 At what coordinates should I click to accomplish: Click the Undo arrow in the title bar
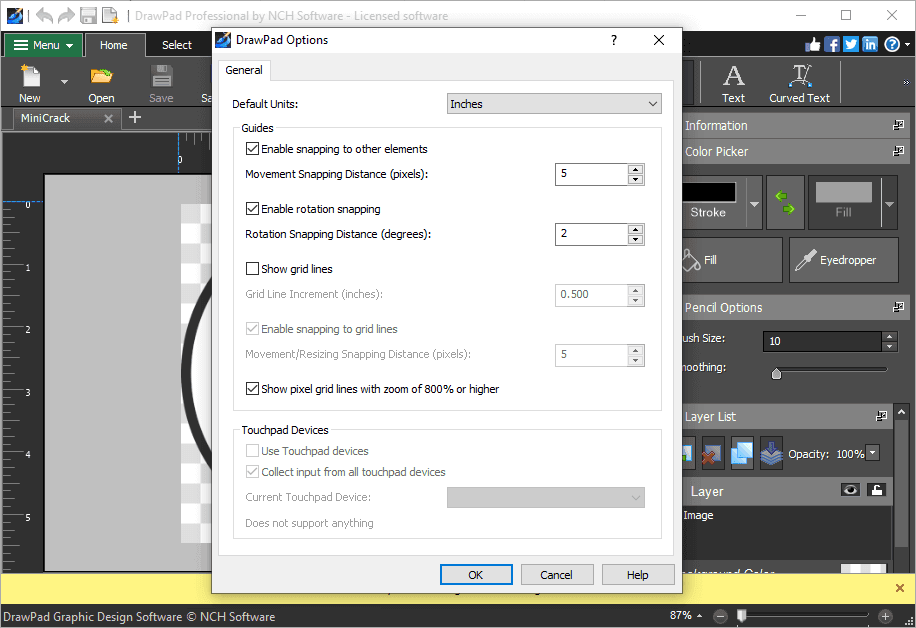click(x=44, y=15)
